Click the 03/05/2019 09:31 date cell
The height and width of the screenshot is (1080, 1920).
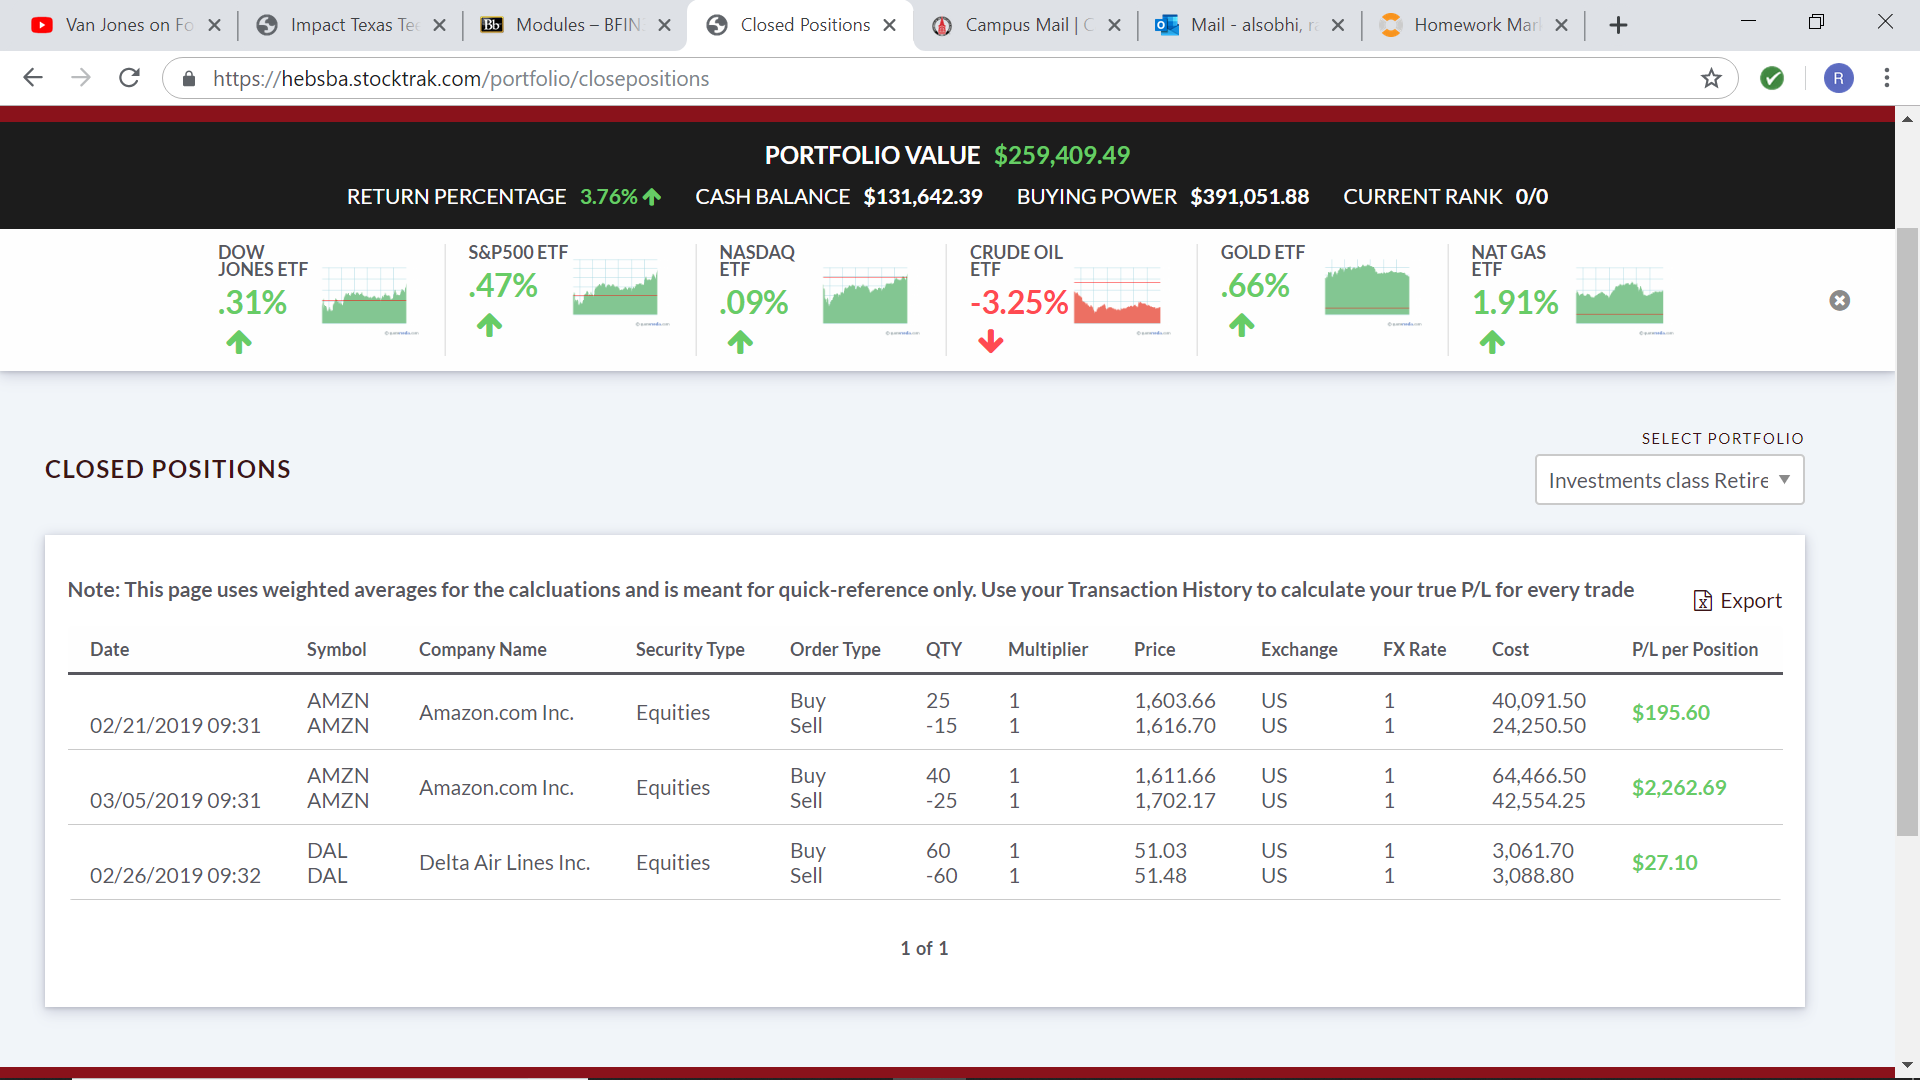click(175, 800)
